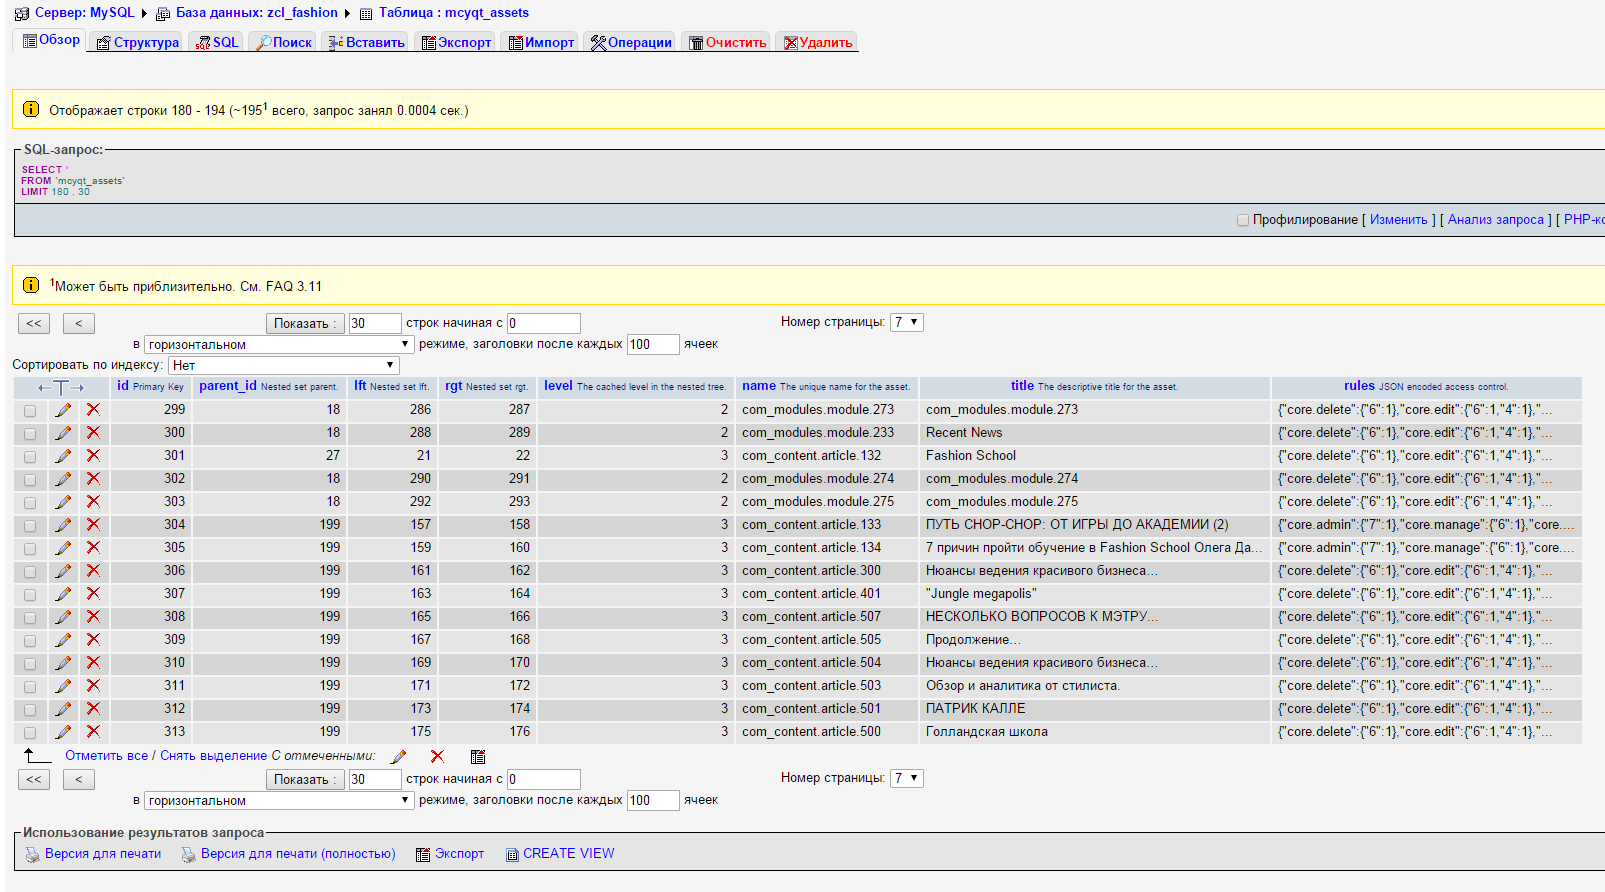Viewport: 1605px width, 892px height.
Task: Delete row id 305 red X icon
Action: [93, 547]
